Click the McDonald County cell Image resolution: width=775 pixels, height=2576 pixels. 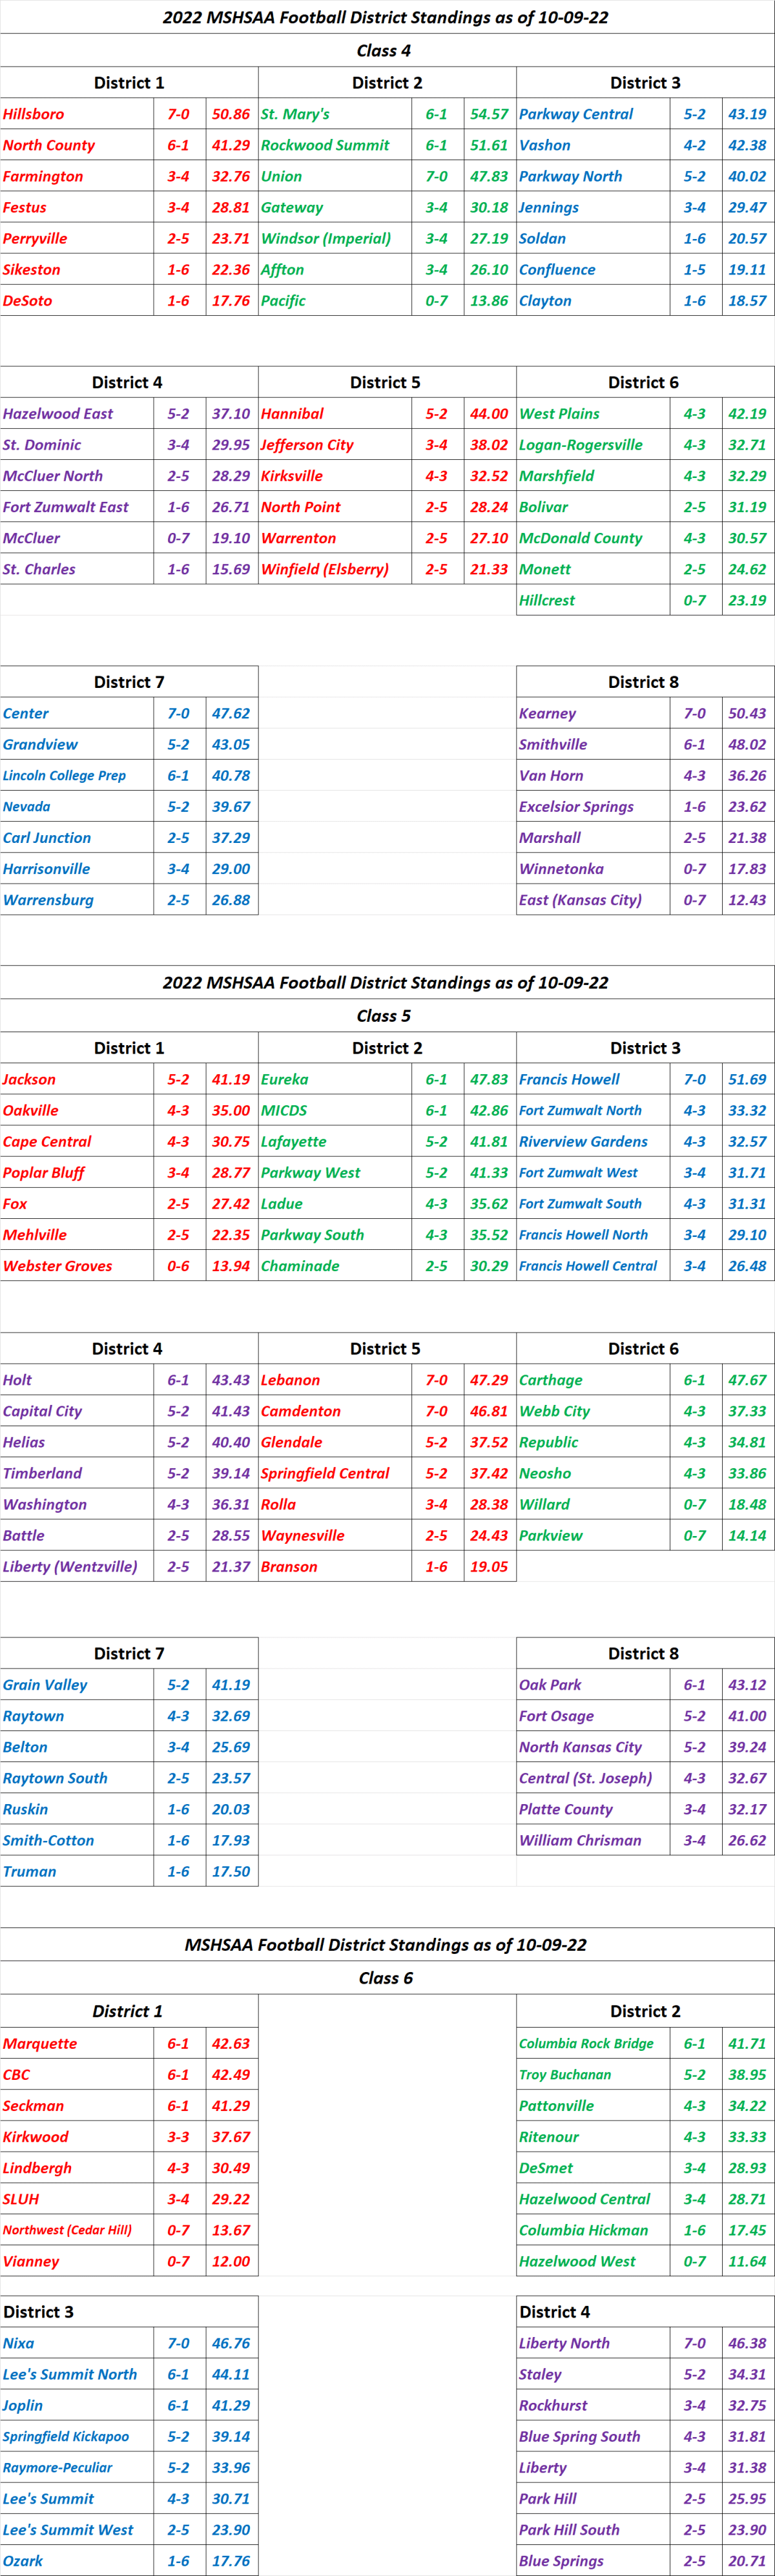click(593, 538)
